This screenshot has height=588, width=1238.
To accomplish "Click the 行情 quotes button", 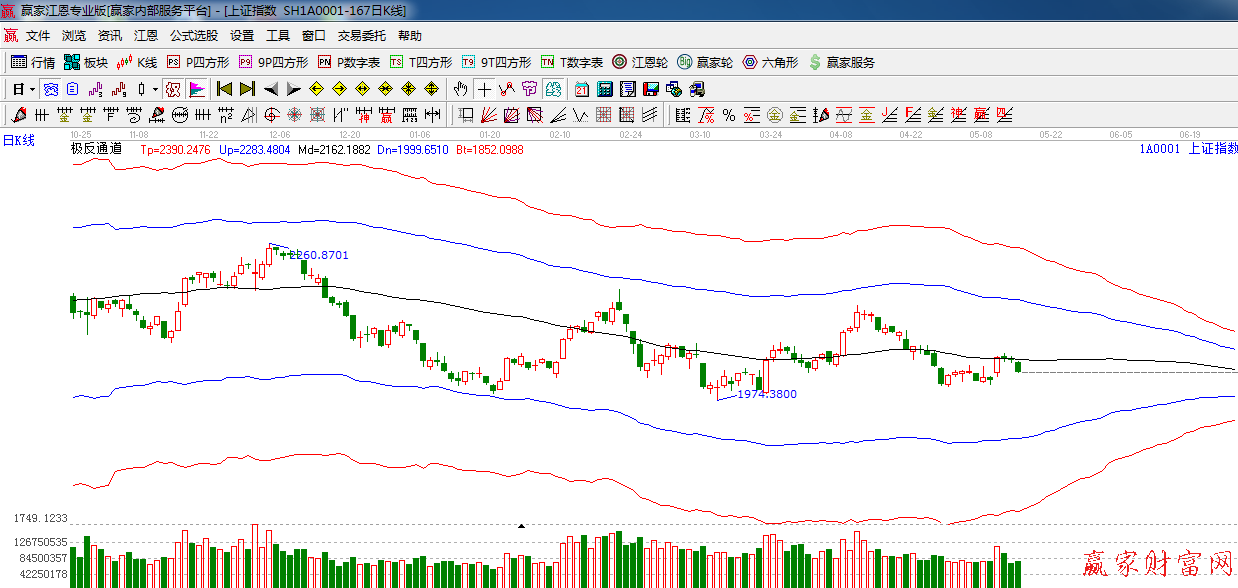I will tap(33, 62).
